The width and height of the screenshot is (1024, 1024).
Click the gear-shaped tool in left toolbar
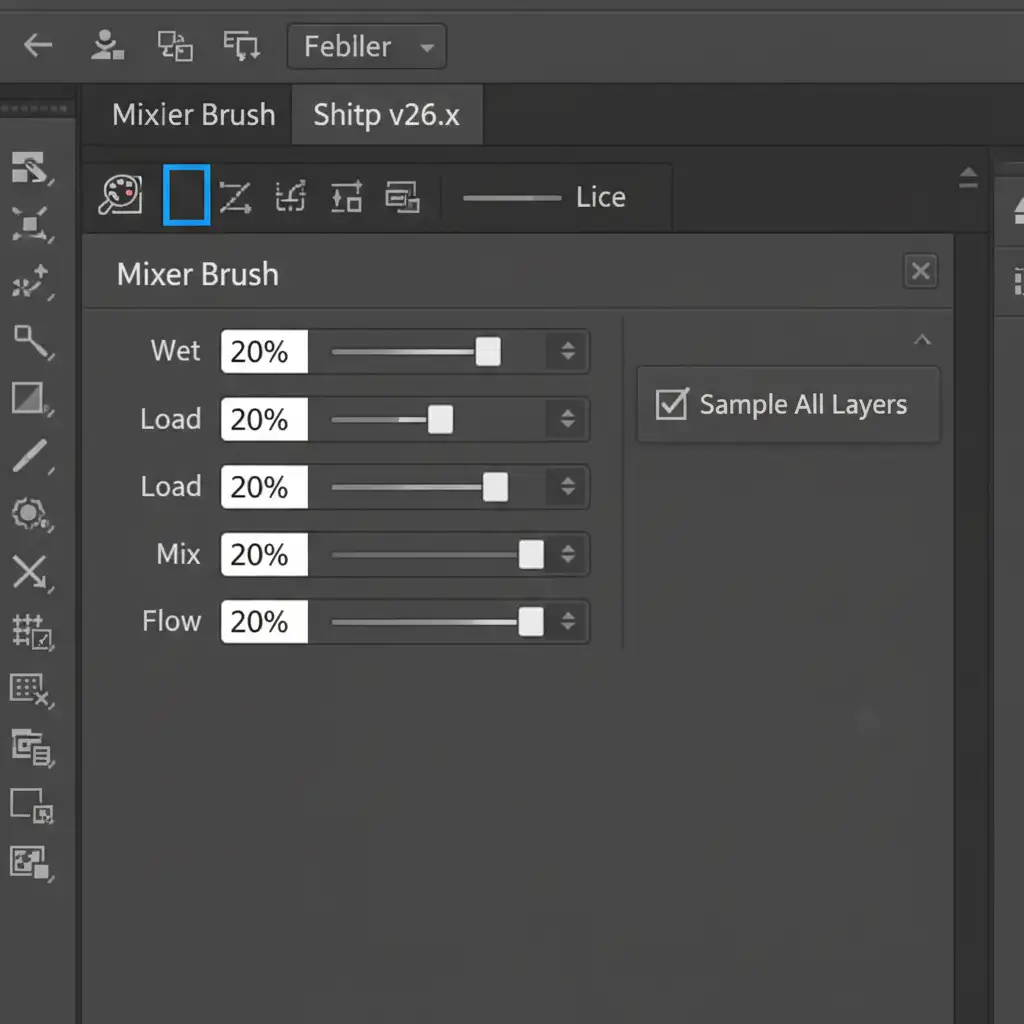30,515
